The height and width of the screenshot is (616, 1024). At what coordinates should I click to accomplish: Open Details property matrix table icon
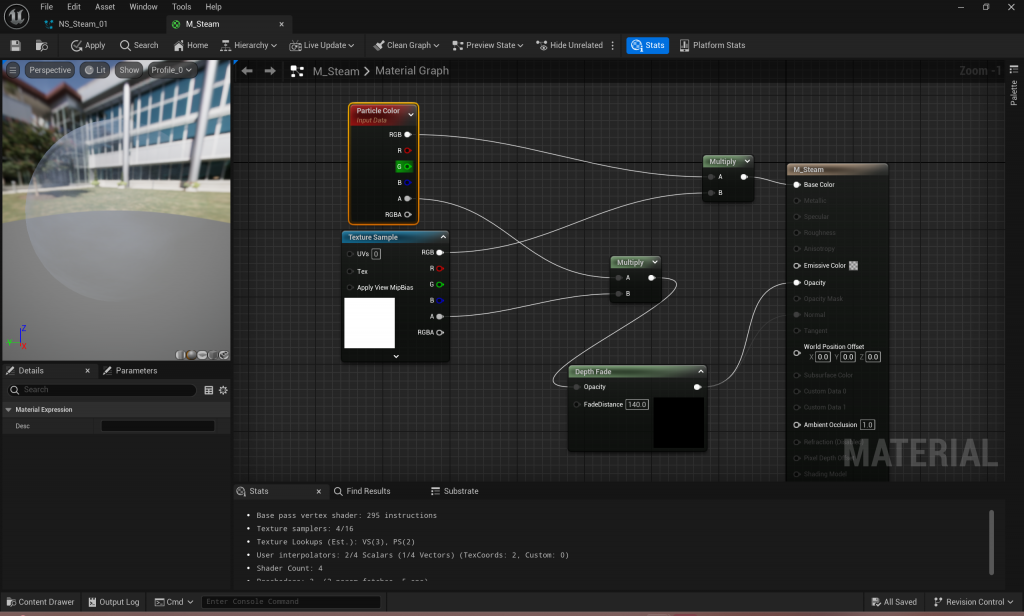[x=208, y=390]
